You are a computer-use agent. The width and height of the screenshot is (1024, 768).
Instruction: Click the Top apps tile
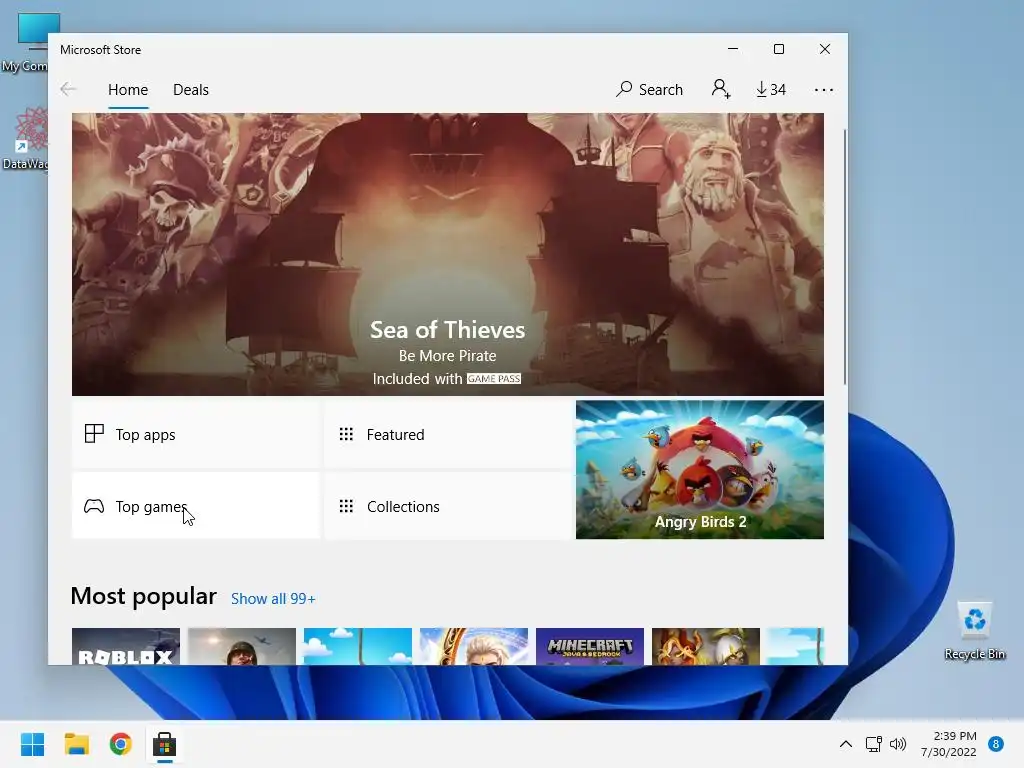(x=195, y=434)
